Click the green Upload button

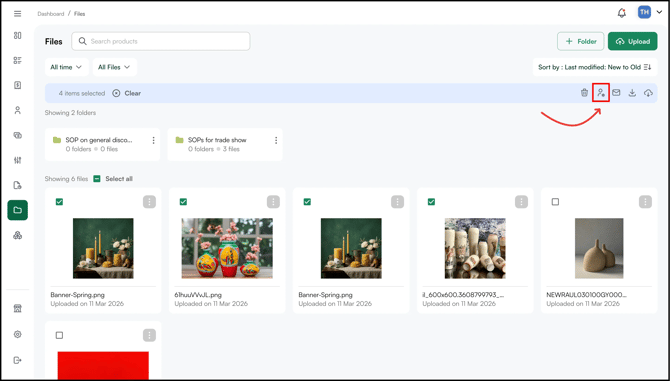[633, 41]
